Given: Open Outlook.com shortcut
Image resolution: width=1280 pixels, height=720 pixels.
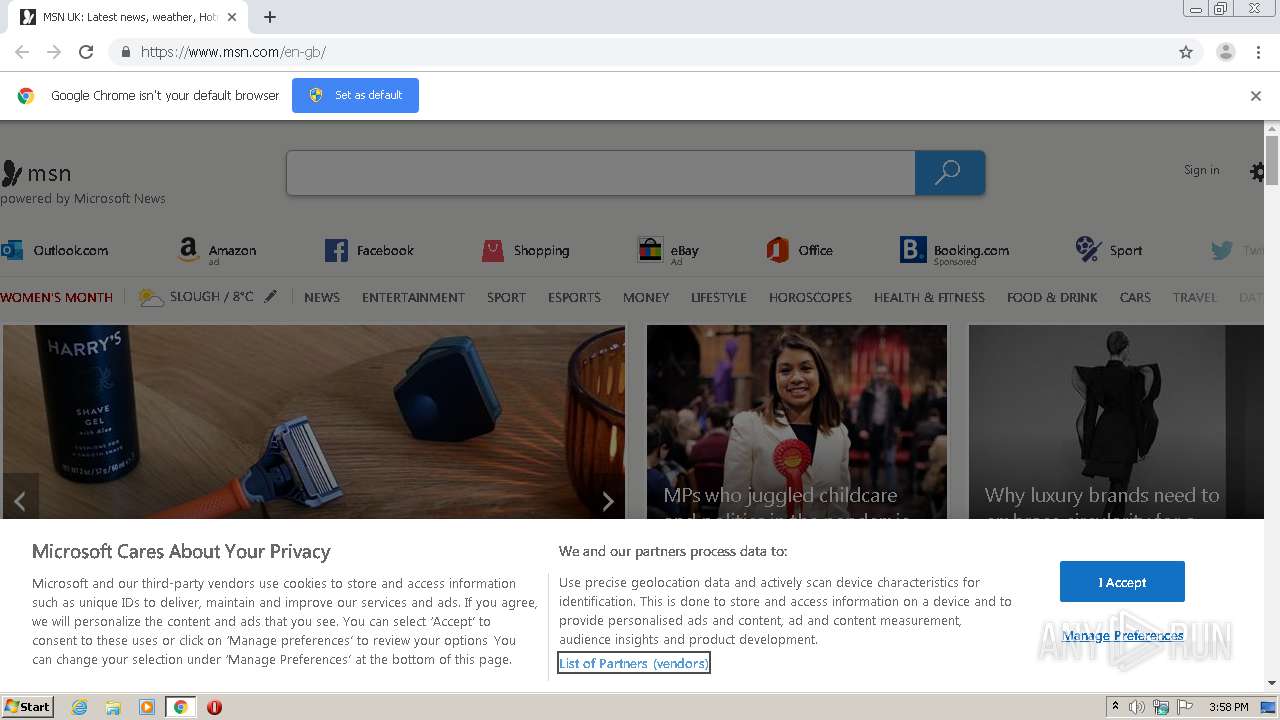Looking at the screenshot, I should point(55,250).
